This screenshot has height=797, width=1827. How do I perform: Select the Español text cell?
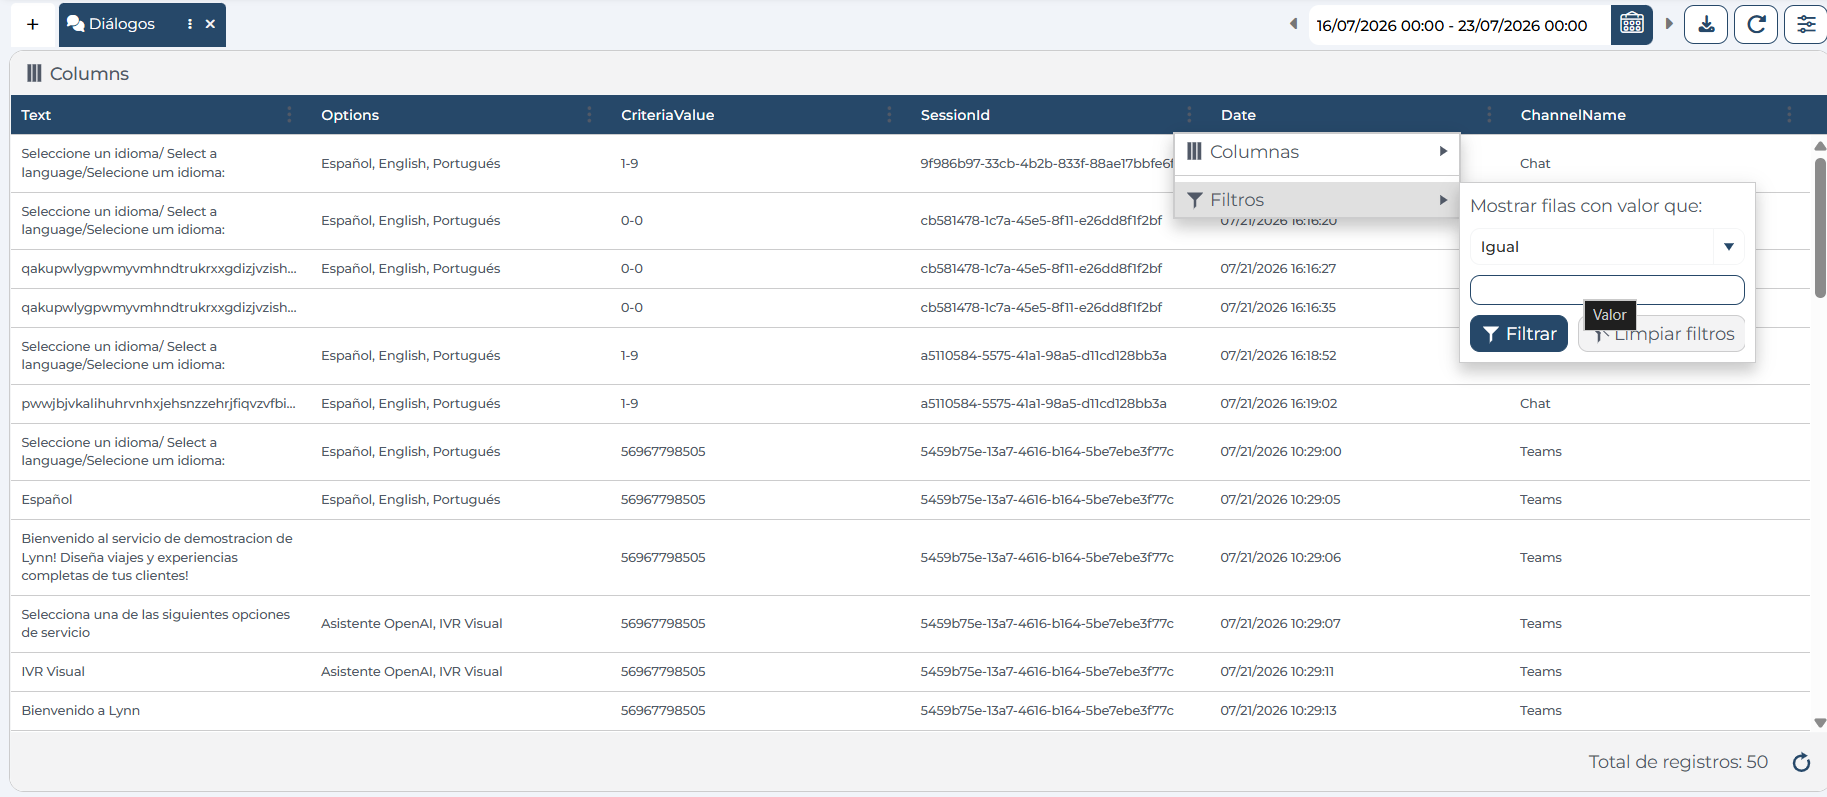coord(47,500)
